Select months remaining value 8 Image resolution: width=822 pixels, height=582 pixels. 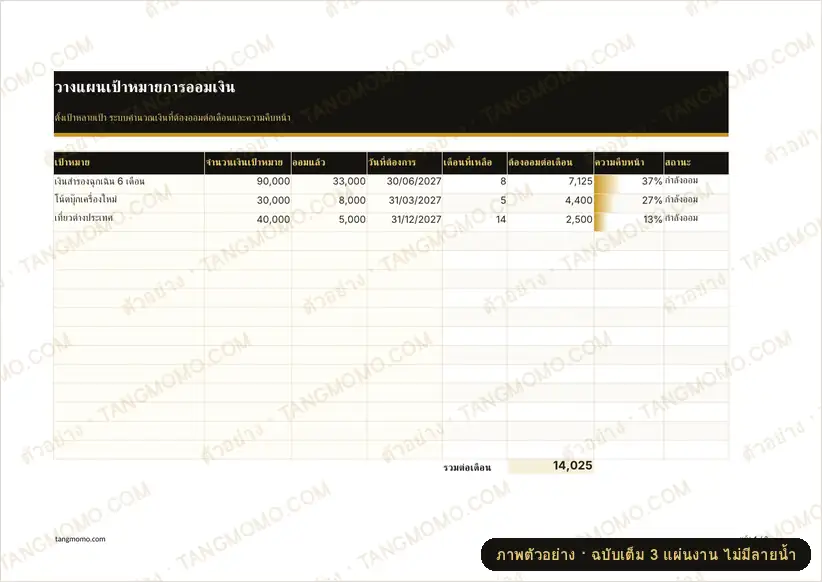point(503,181)
